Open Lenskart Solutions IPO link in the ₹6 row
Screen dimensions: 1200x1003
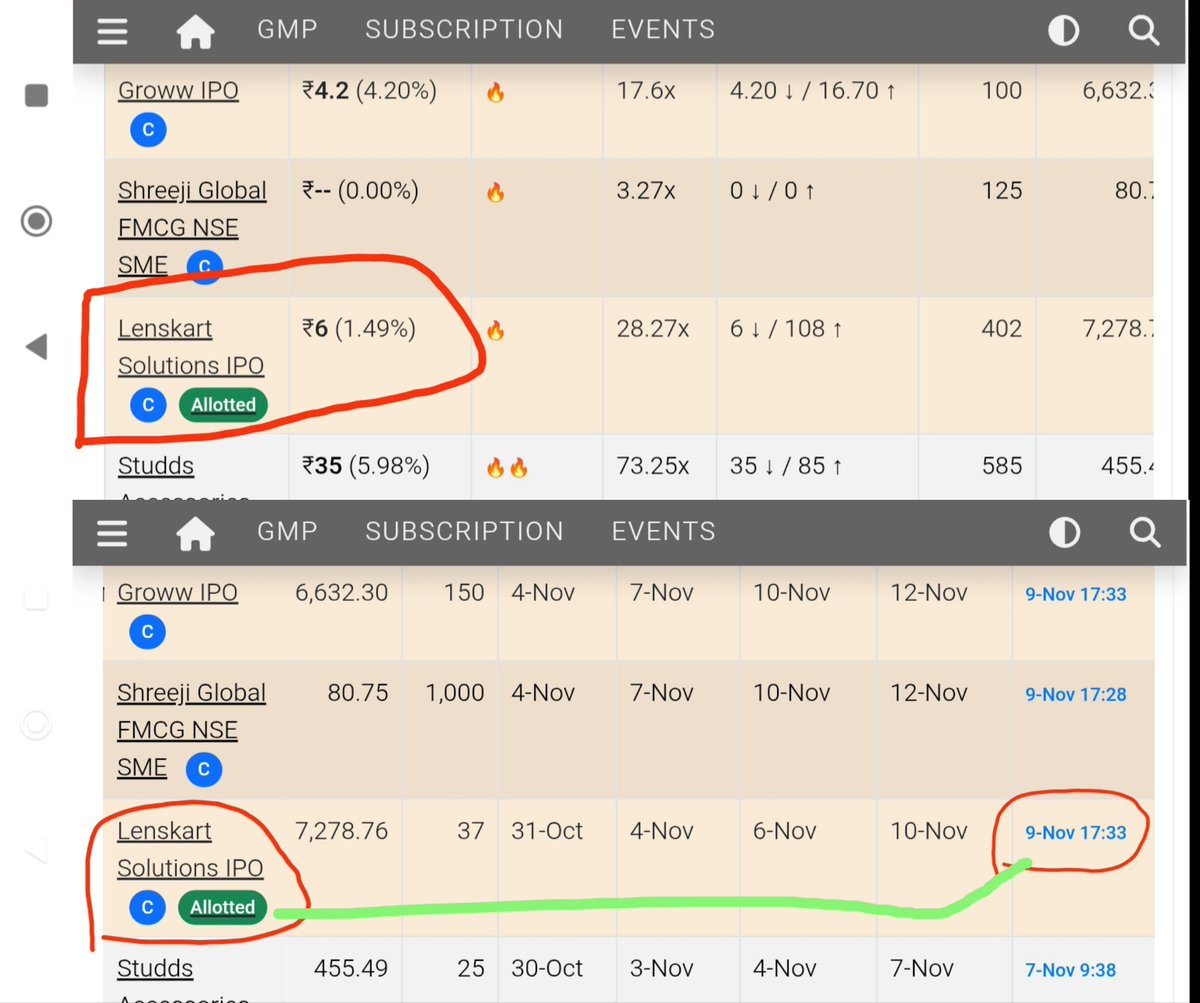[x=191, y=347]
